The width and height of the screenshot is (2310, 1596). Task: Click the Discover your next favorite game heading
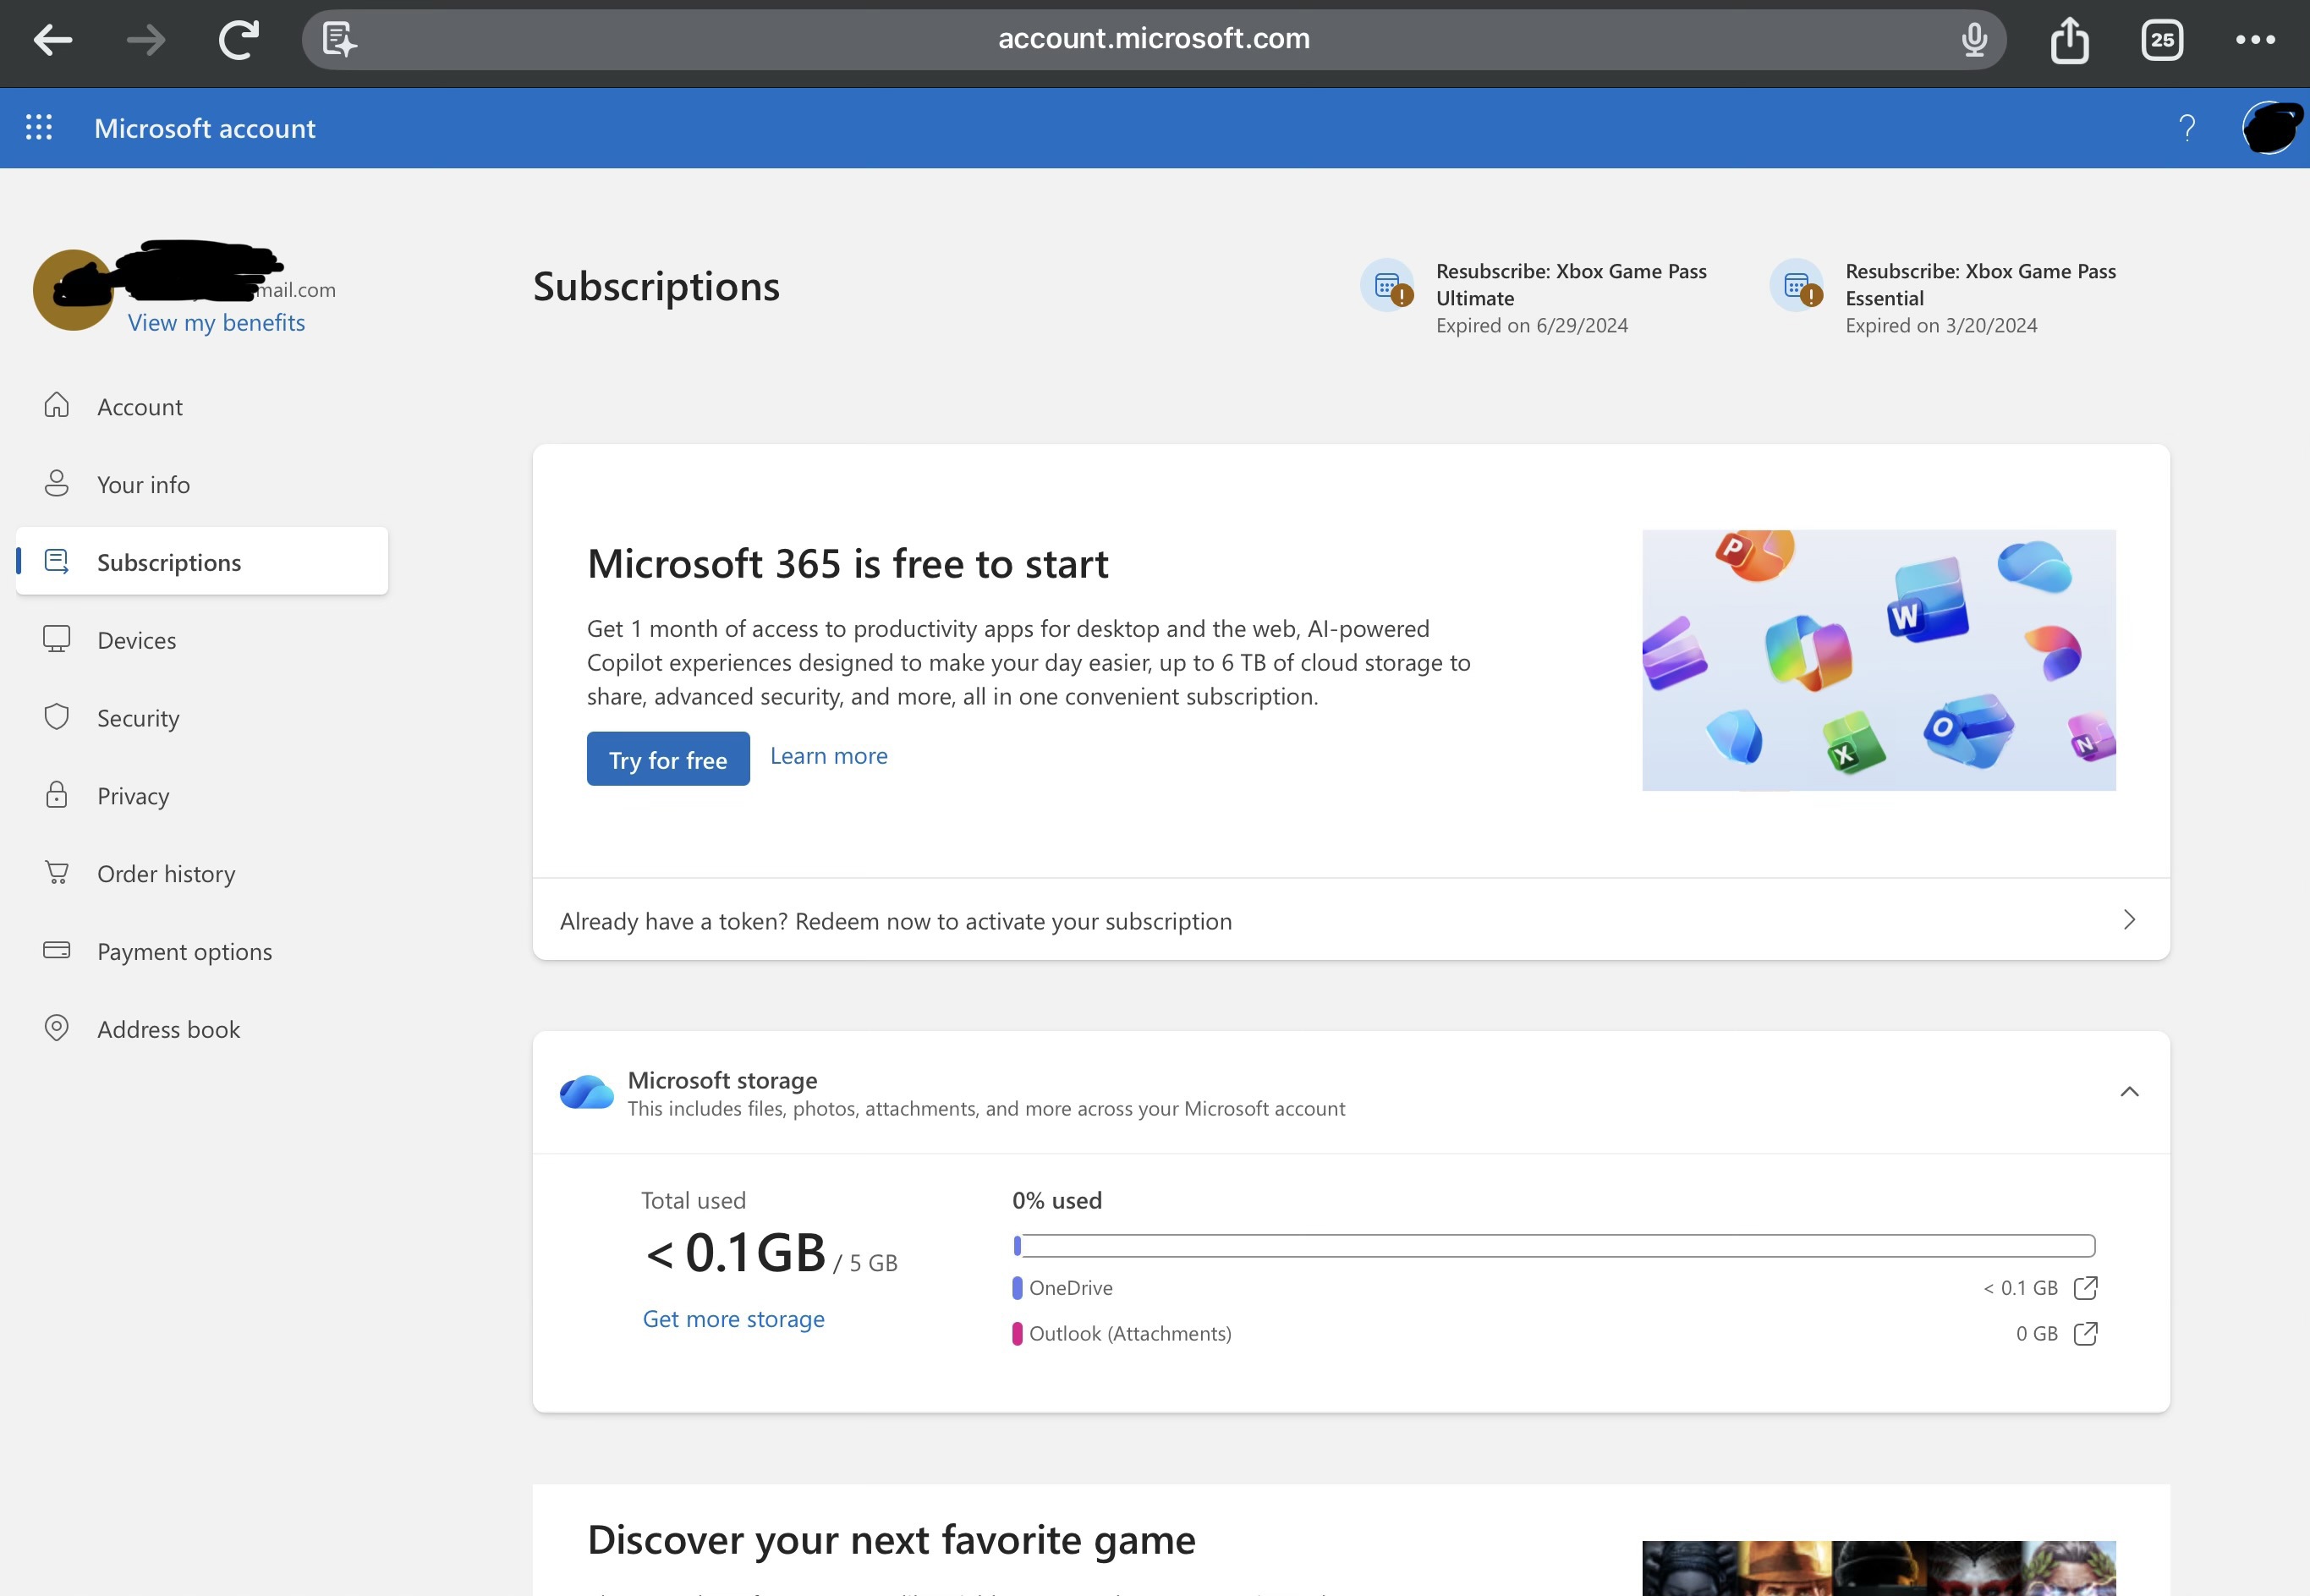click(892, 1540)
